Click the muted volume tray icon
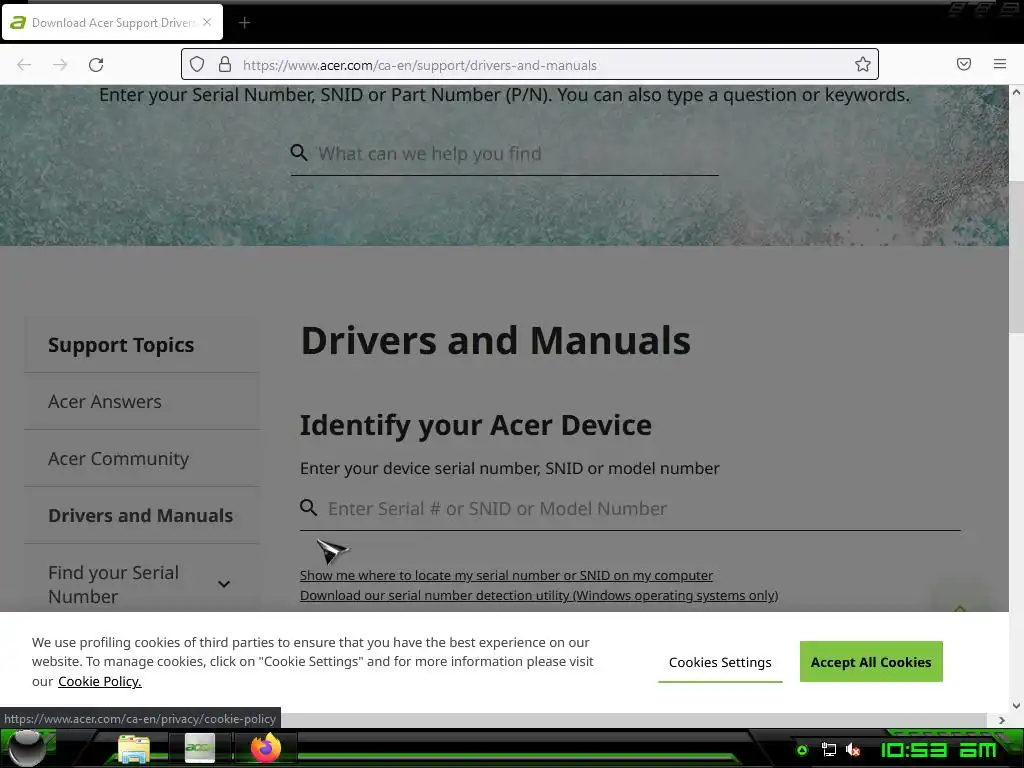The height and width of the screenshot is (768, 1024). pyautogui.click(x=852, y=750)
